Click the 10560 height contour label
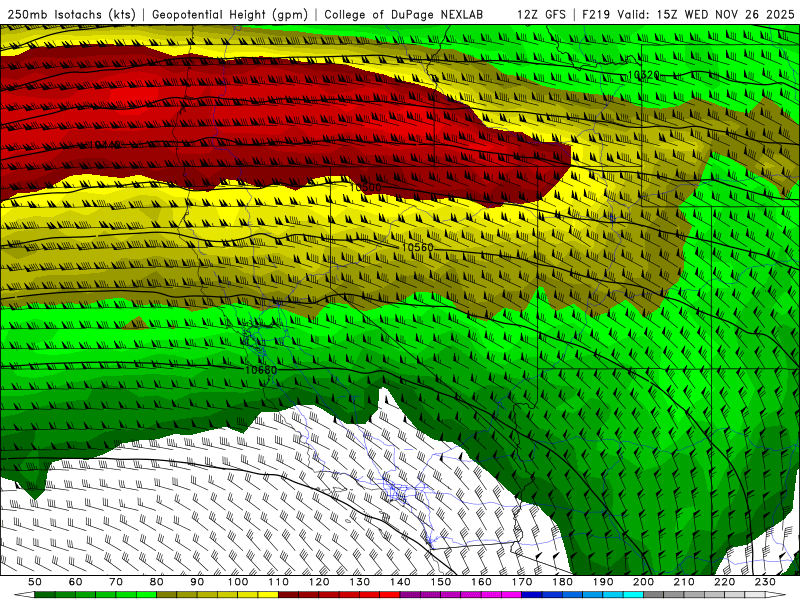Image resolution: width=800 pixels, height=600 pixels. tap(417, 247)
